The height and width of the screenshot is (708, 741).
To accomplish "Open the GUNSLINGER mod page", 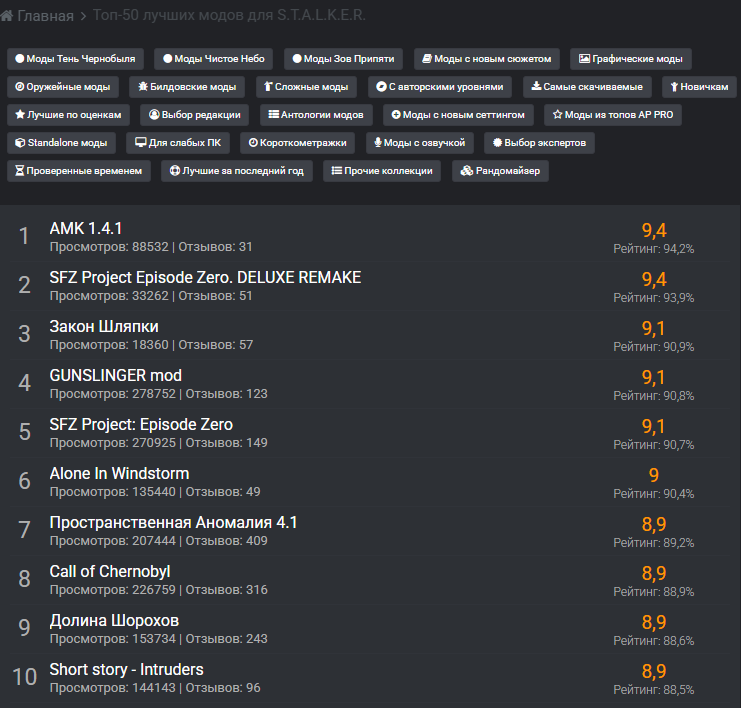I will (x=116, y=376).
